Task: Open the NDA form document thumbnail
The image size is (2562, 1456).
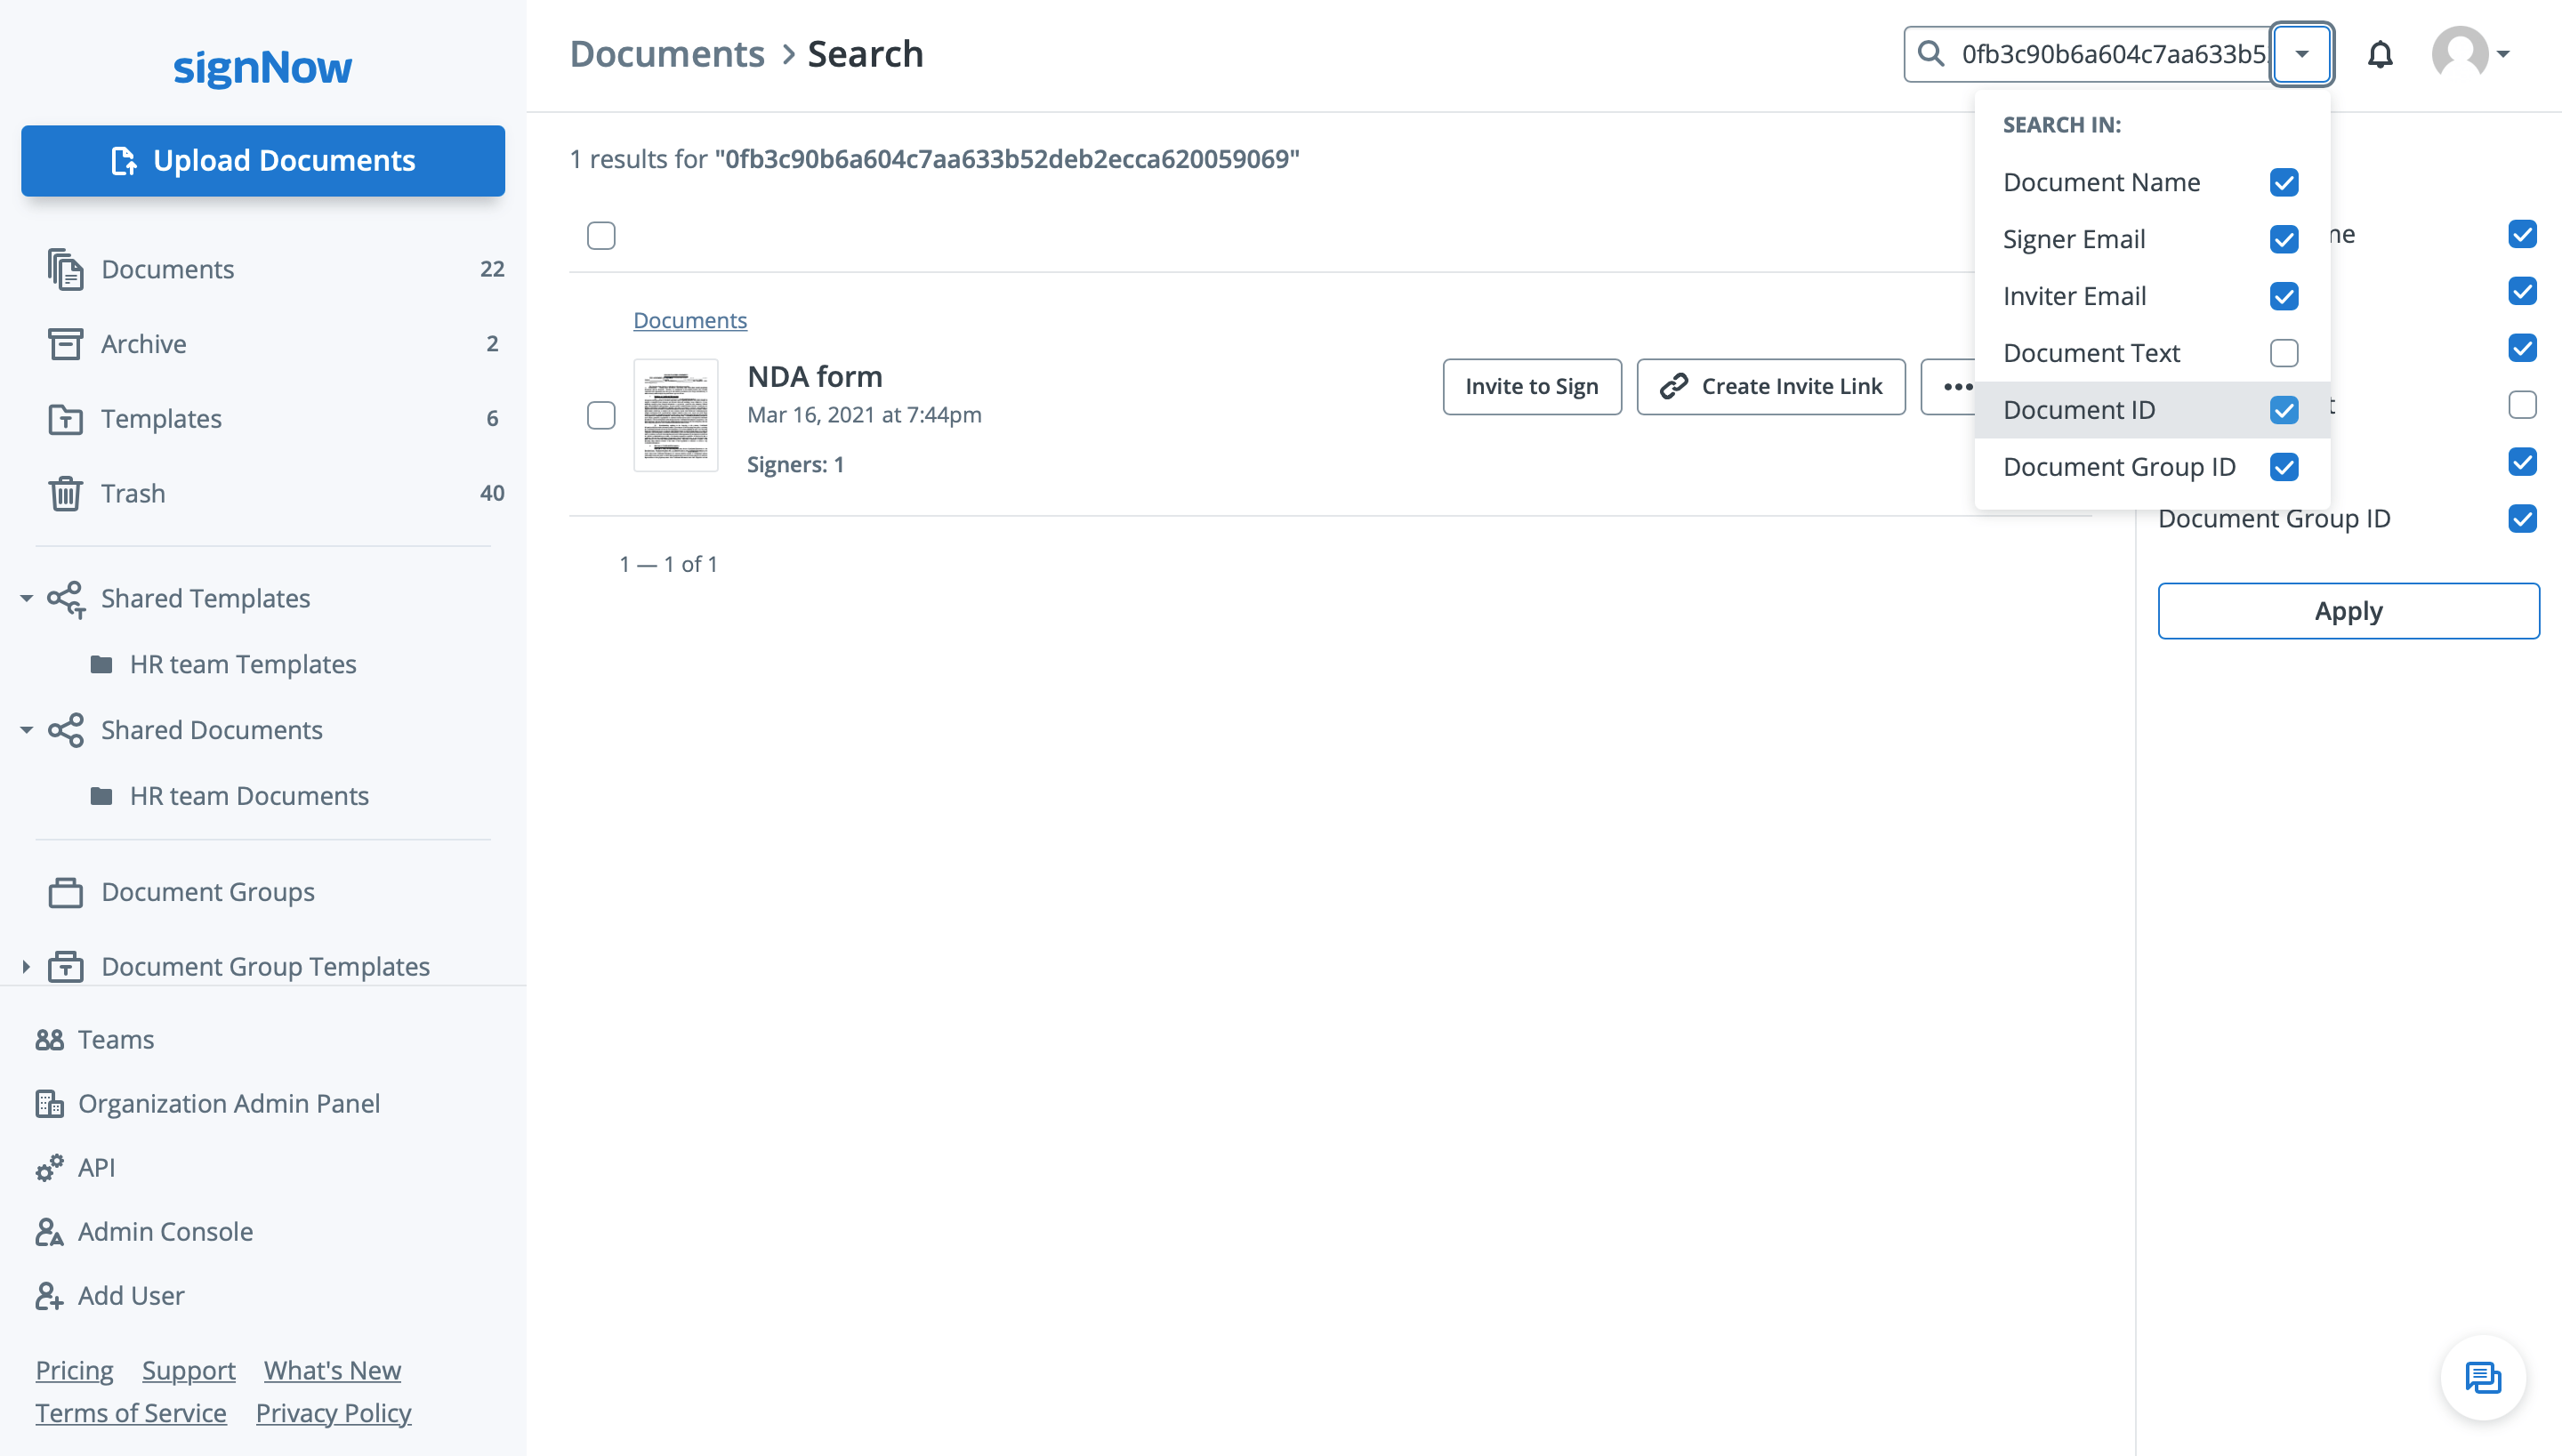Action: coord(676,415)
